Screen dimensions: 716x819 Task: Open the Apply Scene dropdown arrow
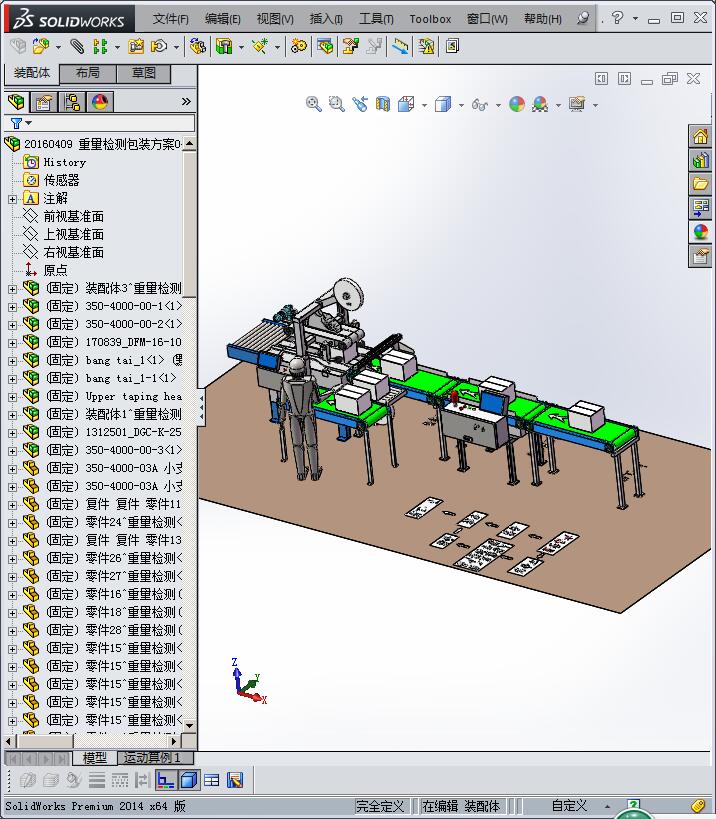[558, 106]
